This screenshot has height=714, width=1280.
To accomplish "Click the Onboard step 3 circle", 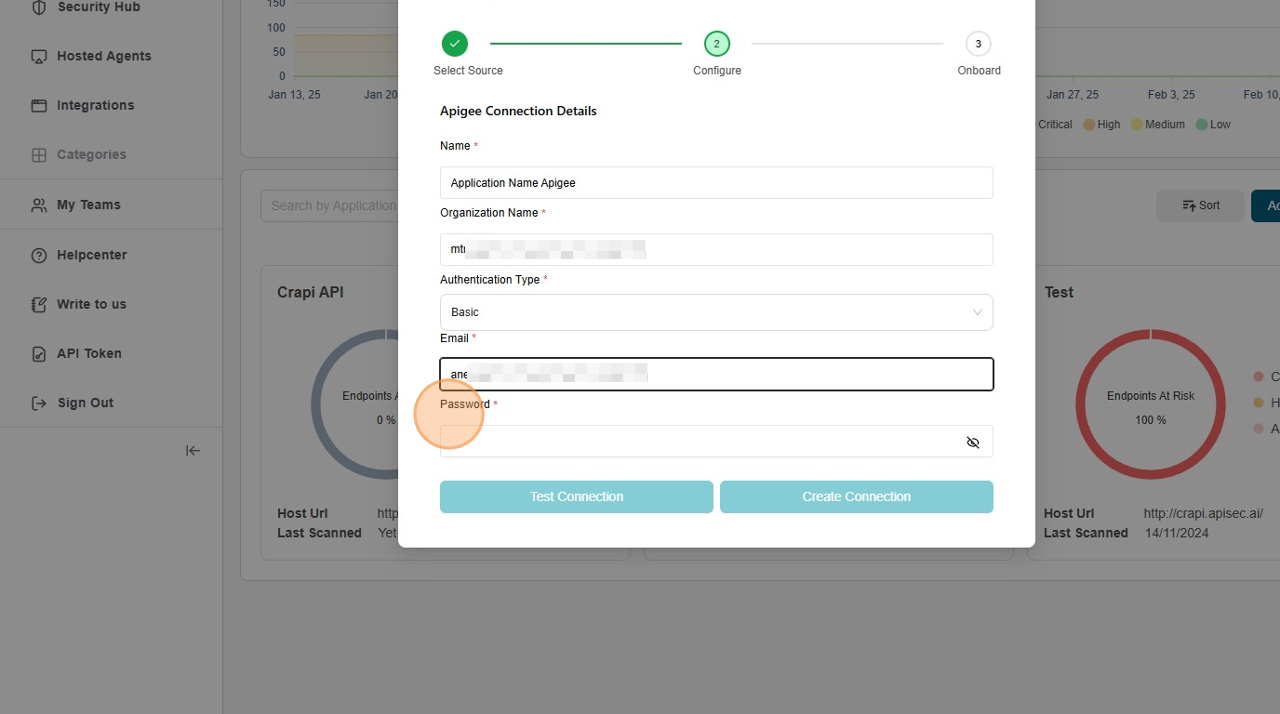I will pyautogui.click(x=978, y=44).
